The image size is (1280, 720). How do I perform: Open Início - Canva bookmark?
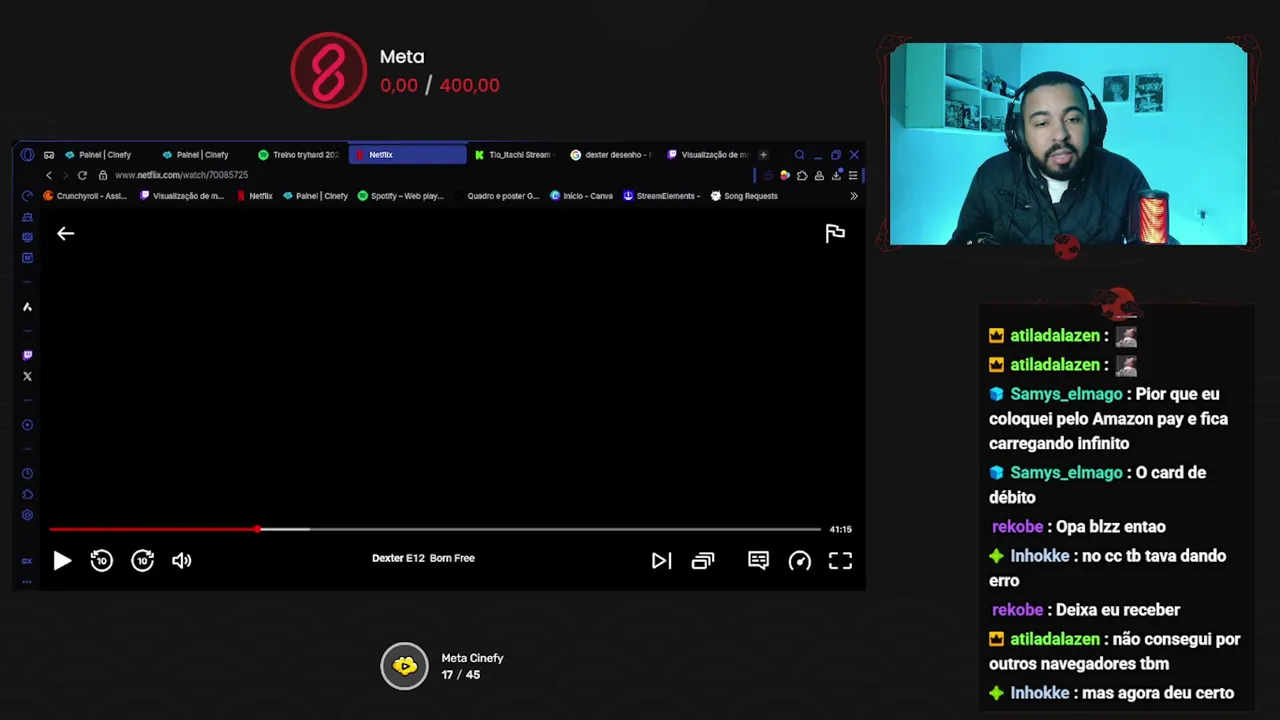click(582, 196)
